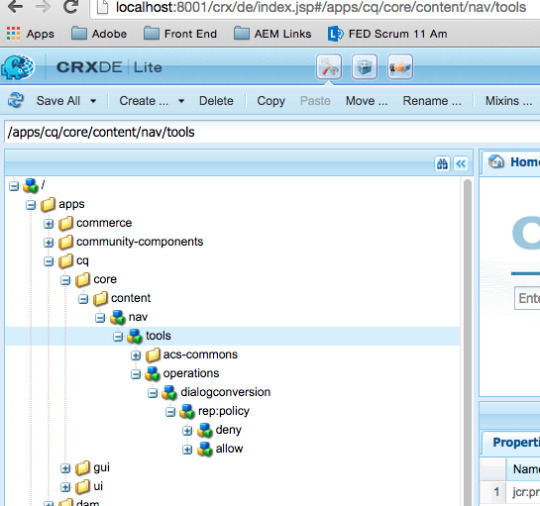This screenshot has height=506, width=540.
Task: Open the Package Share plug icon
Action: point(400,66)
